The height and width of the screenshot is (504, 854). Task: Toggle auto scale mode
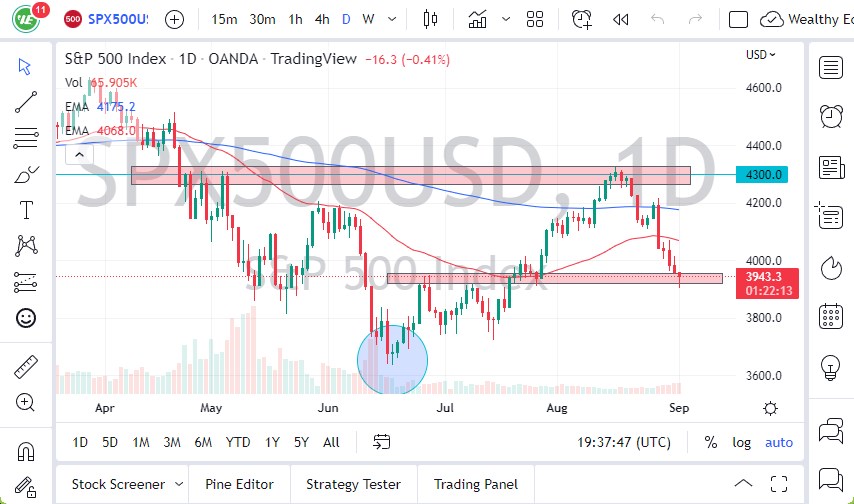[779, 442]
